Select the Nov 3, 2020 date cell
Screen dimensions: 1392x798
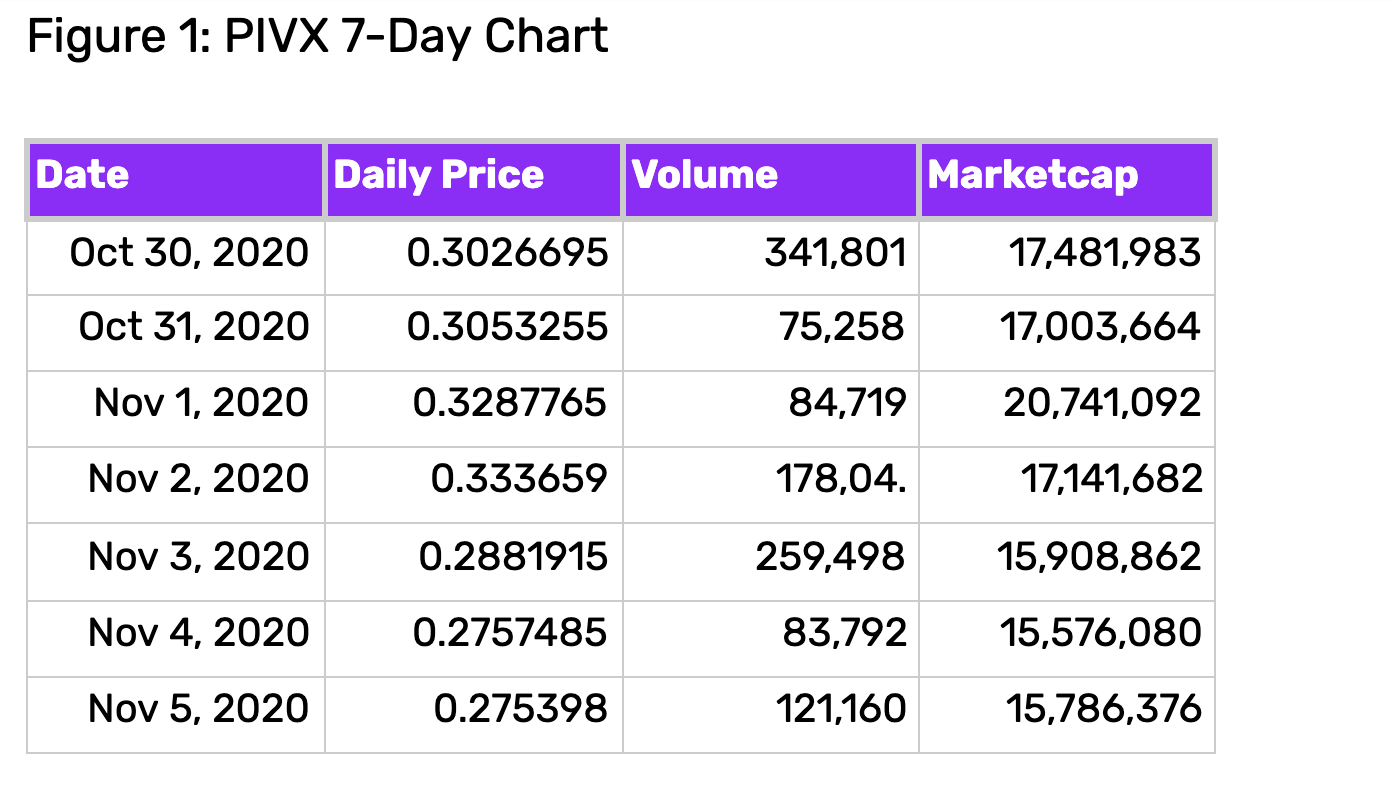[x=176, y=562]
